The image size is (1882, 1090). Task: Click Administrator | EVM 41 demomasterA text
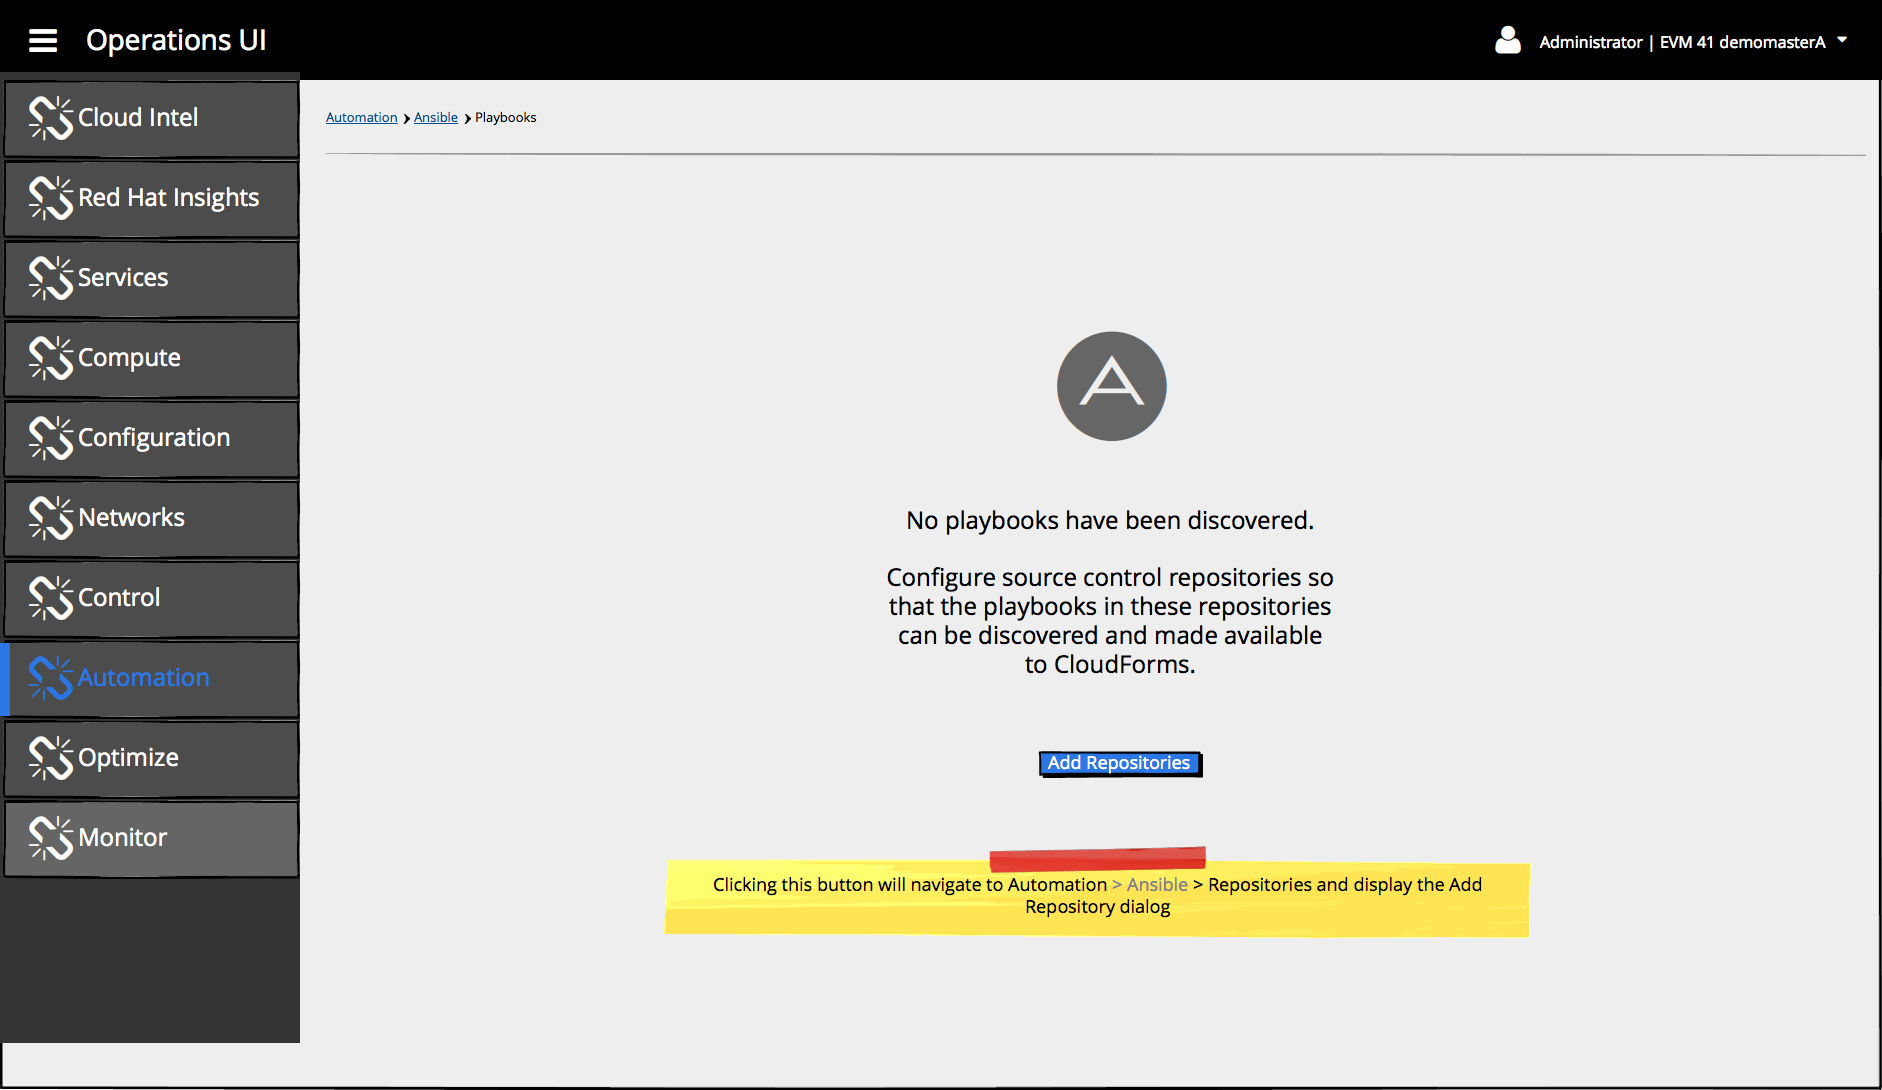click(x=1682, y=42)
